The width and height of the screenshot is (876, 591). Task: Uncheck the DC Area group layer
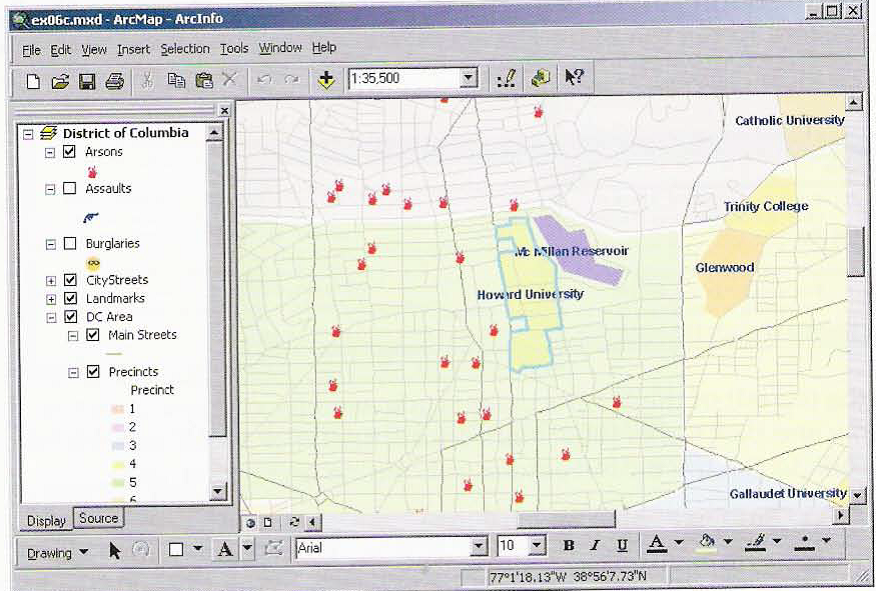70,317
